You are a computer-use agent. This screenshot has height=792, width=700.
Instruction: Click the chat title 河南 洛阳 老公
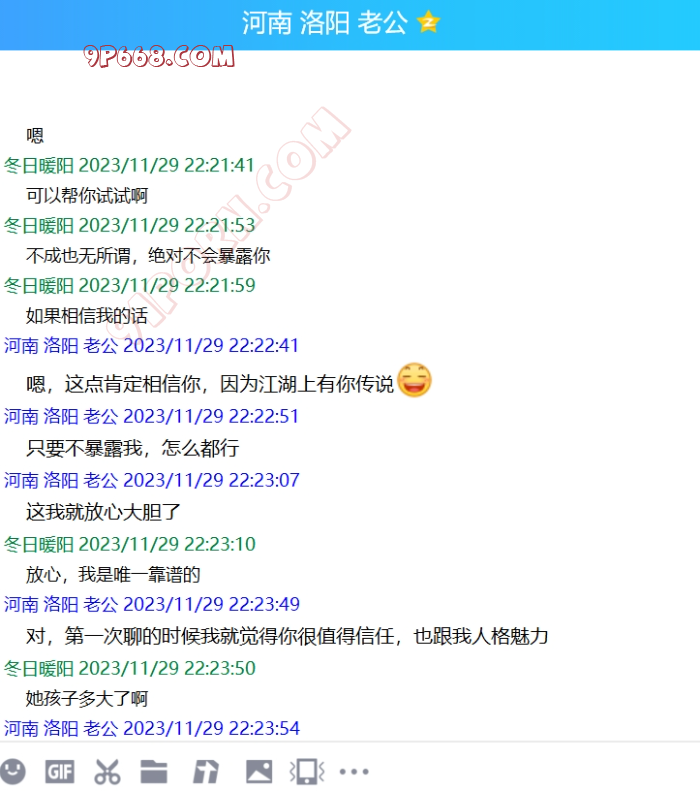324,23
